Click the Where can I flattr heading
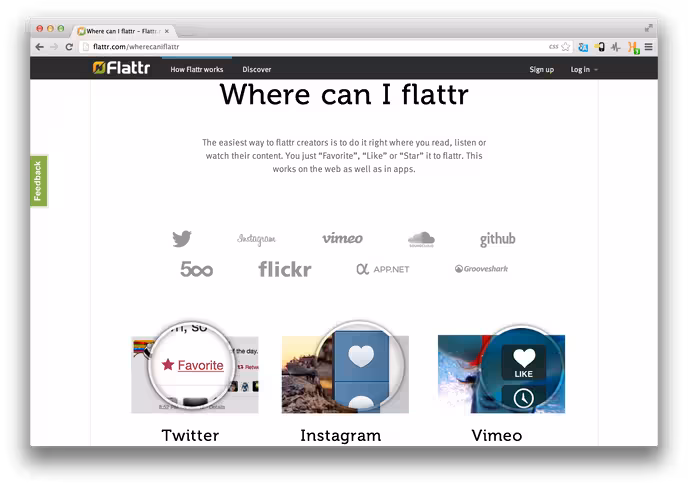Screen dimensions: 688x488 tap(344, 94)
